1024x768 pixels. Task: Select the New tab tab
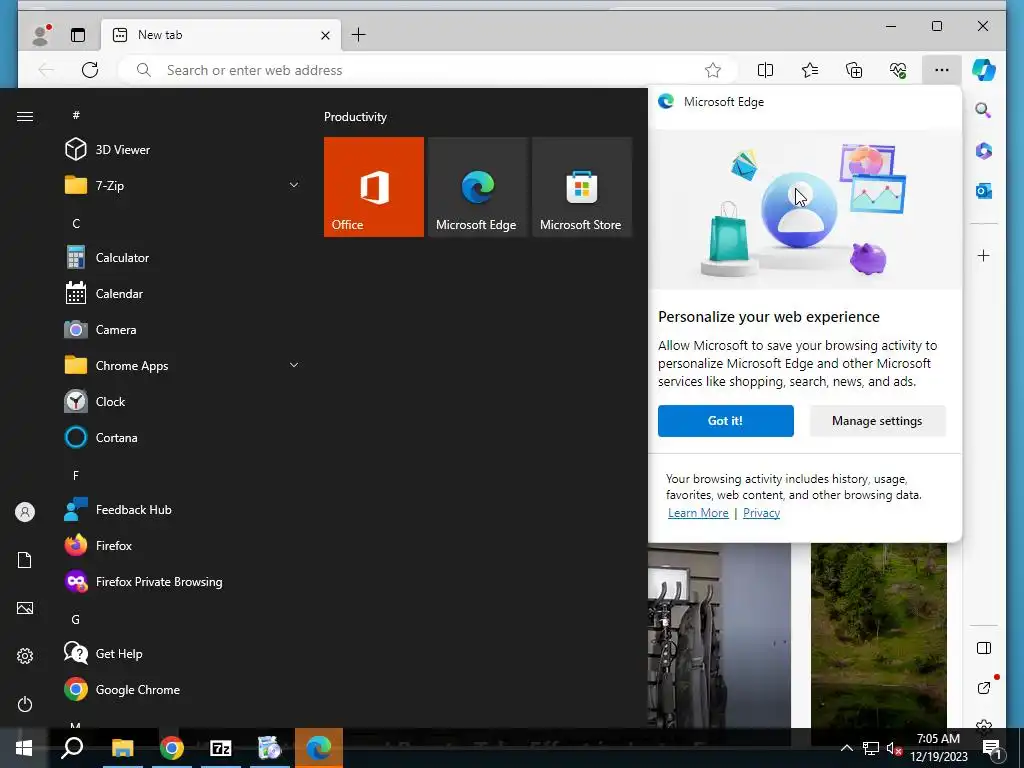point(220,35)
